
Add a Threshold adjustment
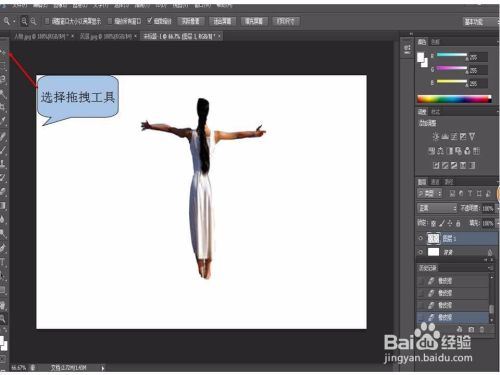[x=454, y=165]
